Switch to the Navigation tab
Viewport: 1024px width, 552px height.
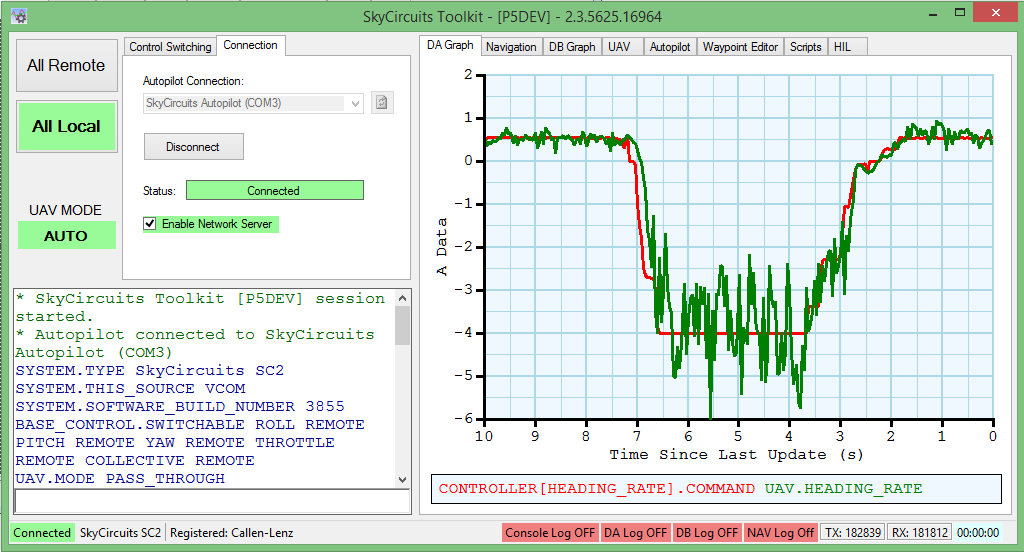(x=511, y=47)
